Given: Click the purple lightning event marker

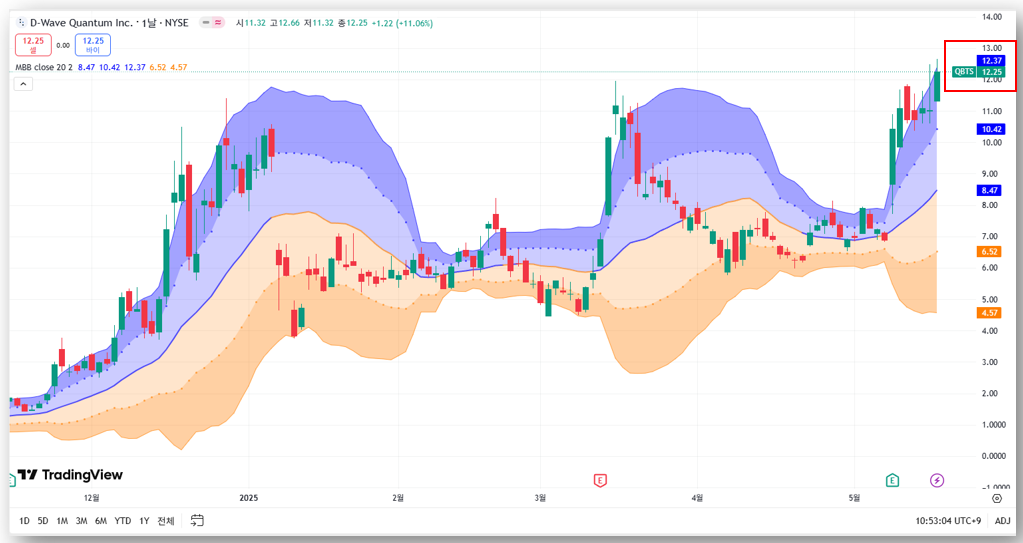Looking at the screenshot, I should (937, 480).
